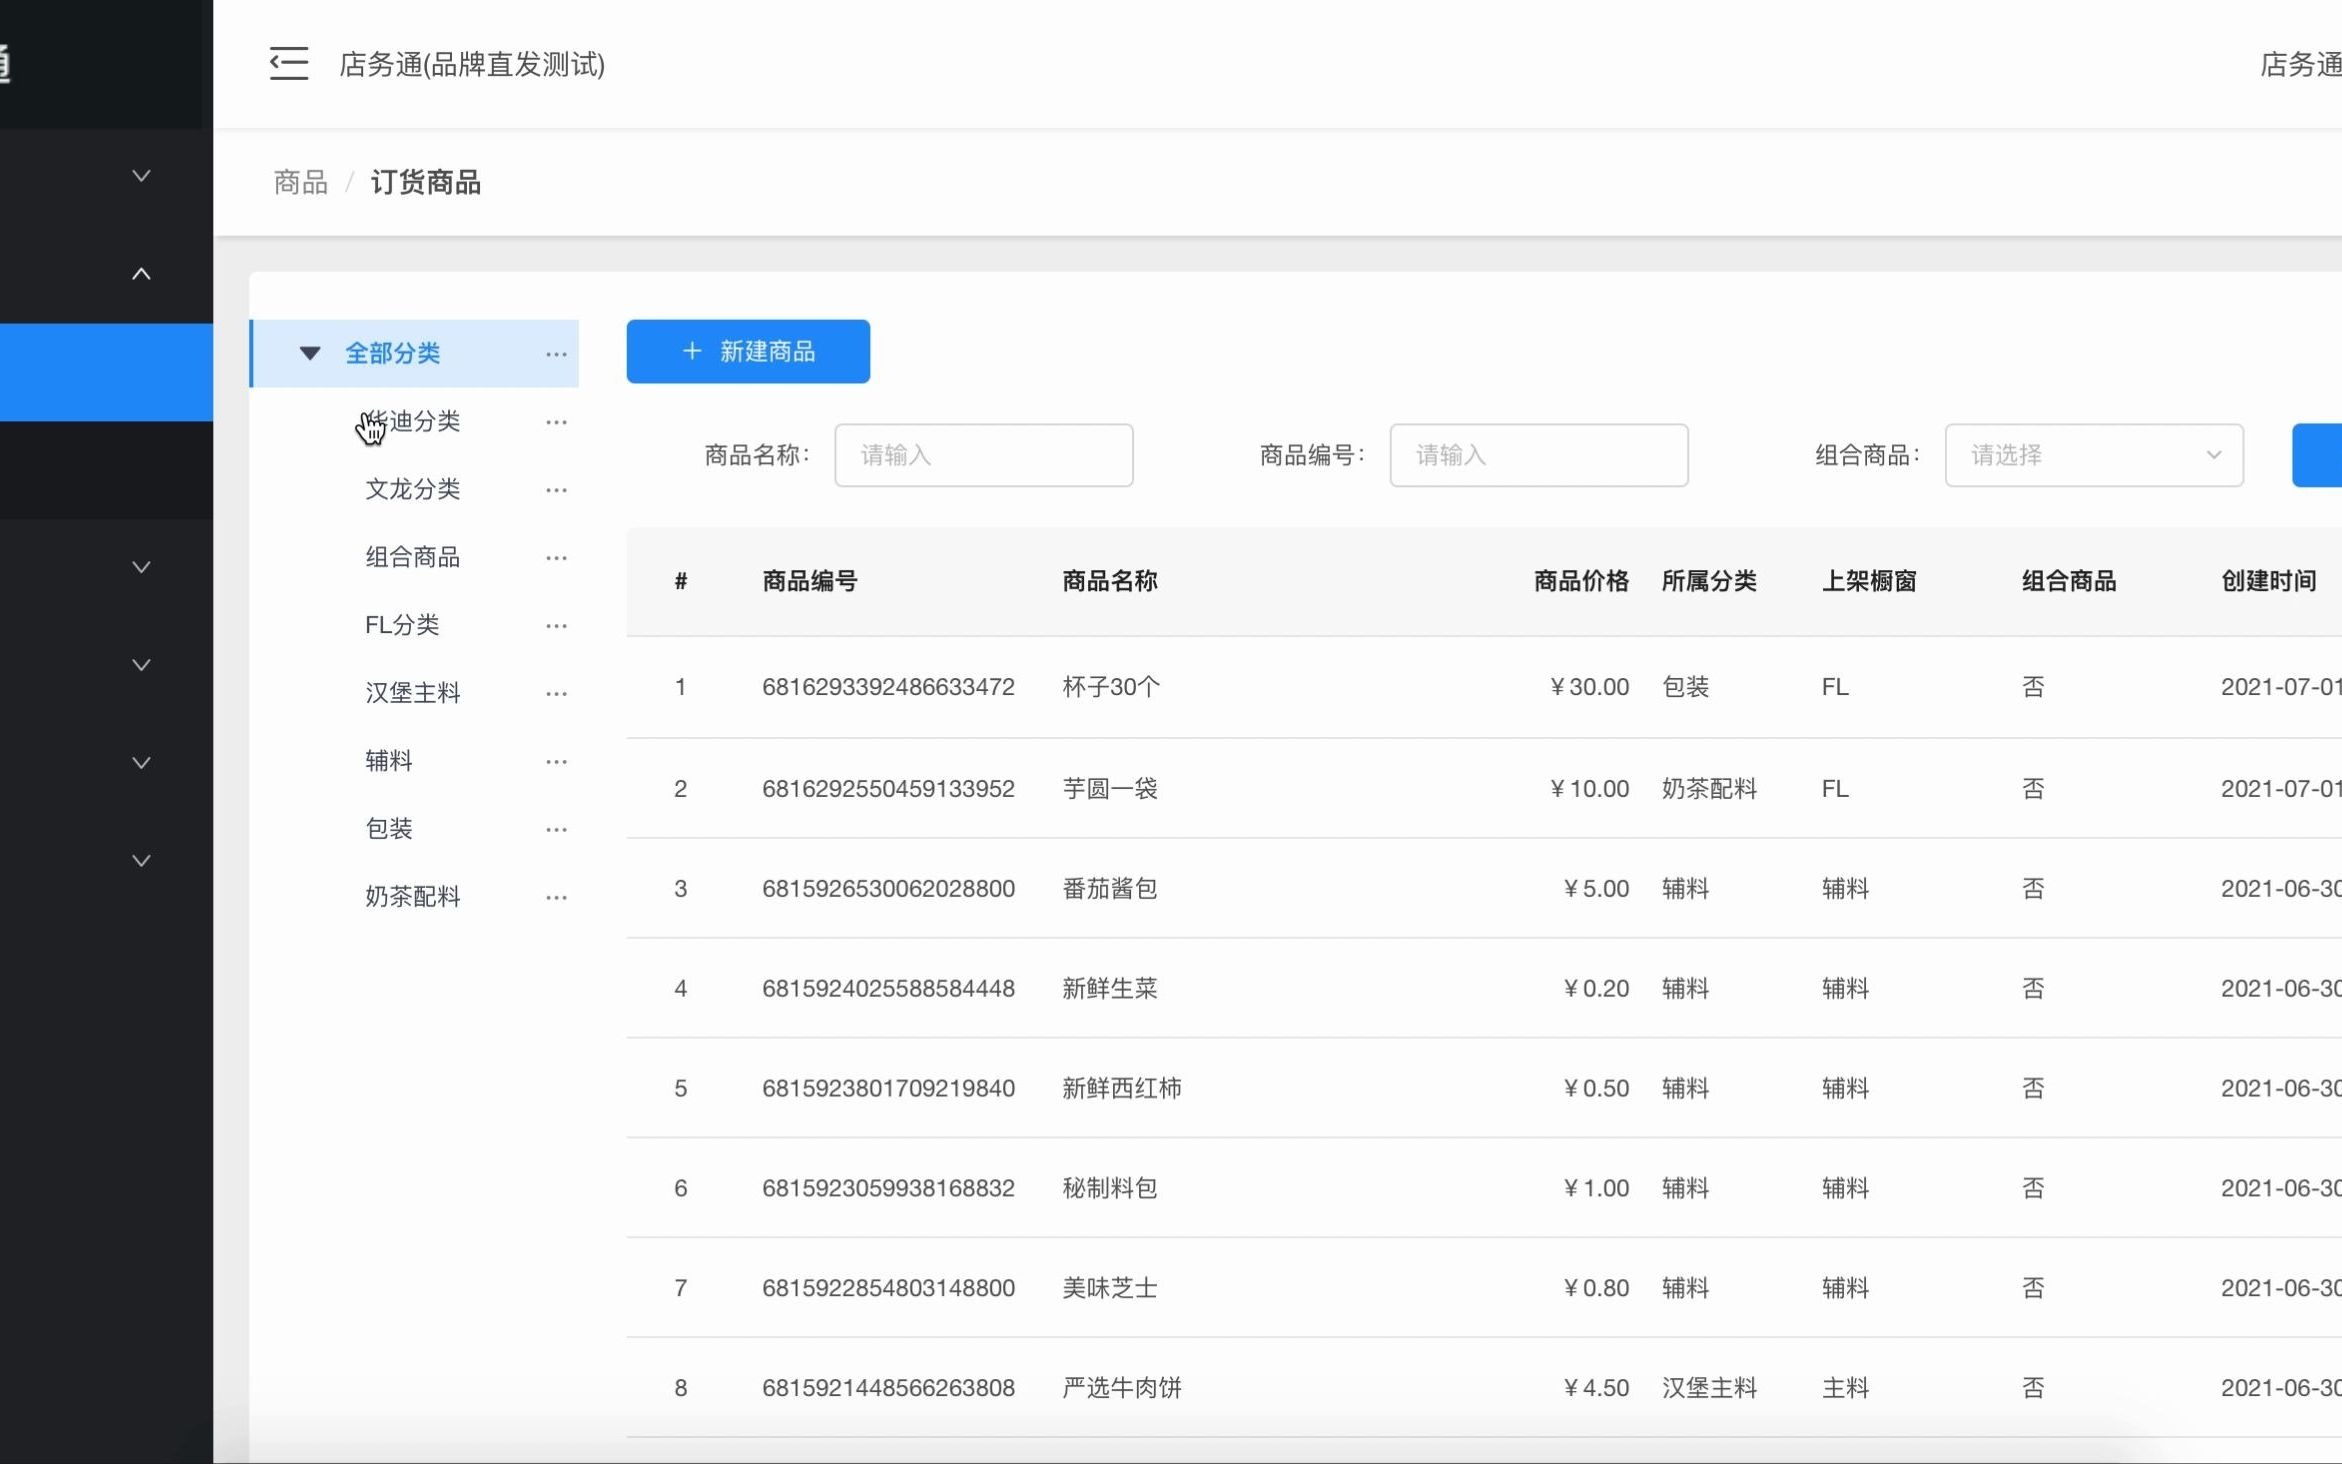The image size is (2342, 1464).
Task: Open the more options dots for 奶茶配料 category
Action: [x=556, y=898]
